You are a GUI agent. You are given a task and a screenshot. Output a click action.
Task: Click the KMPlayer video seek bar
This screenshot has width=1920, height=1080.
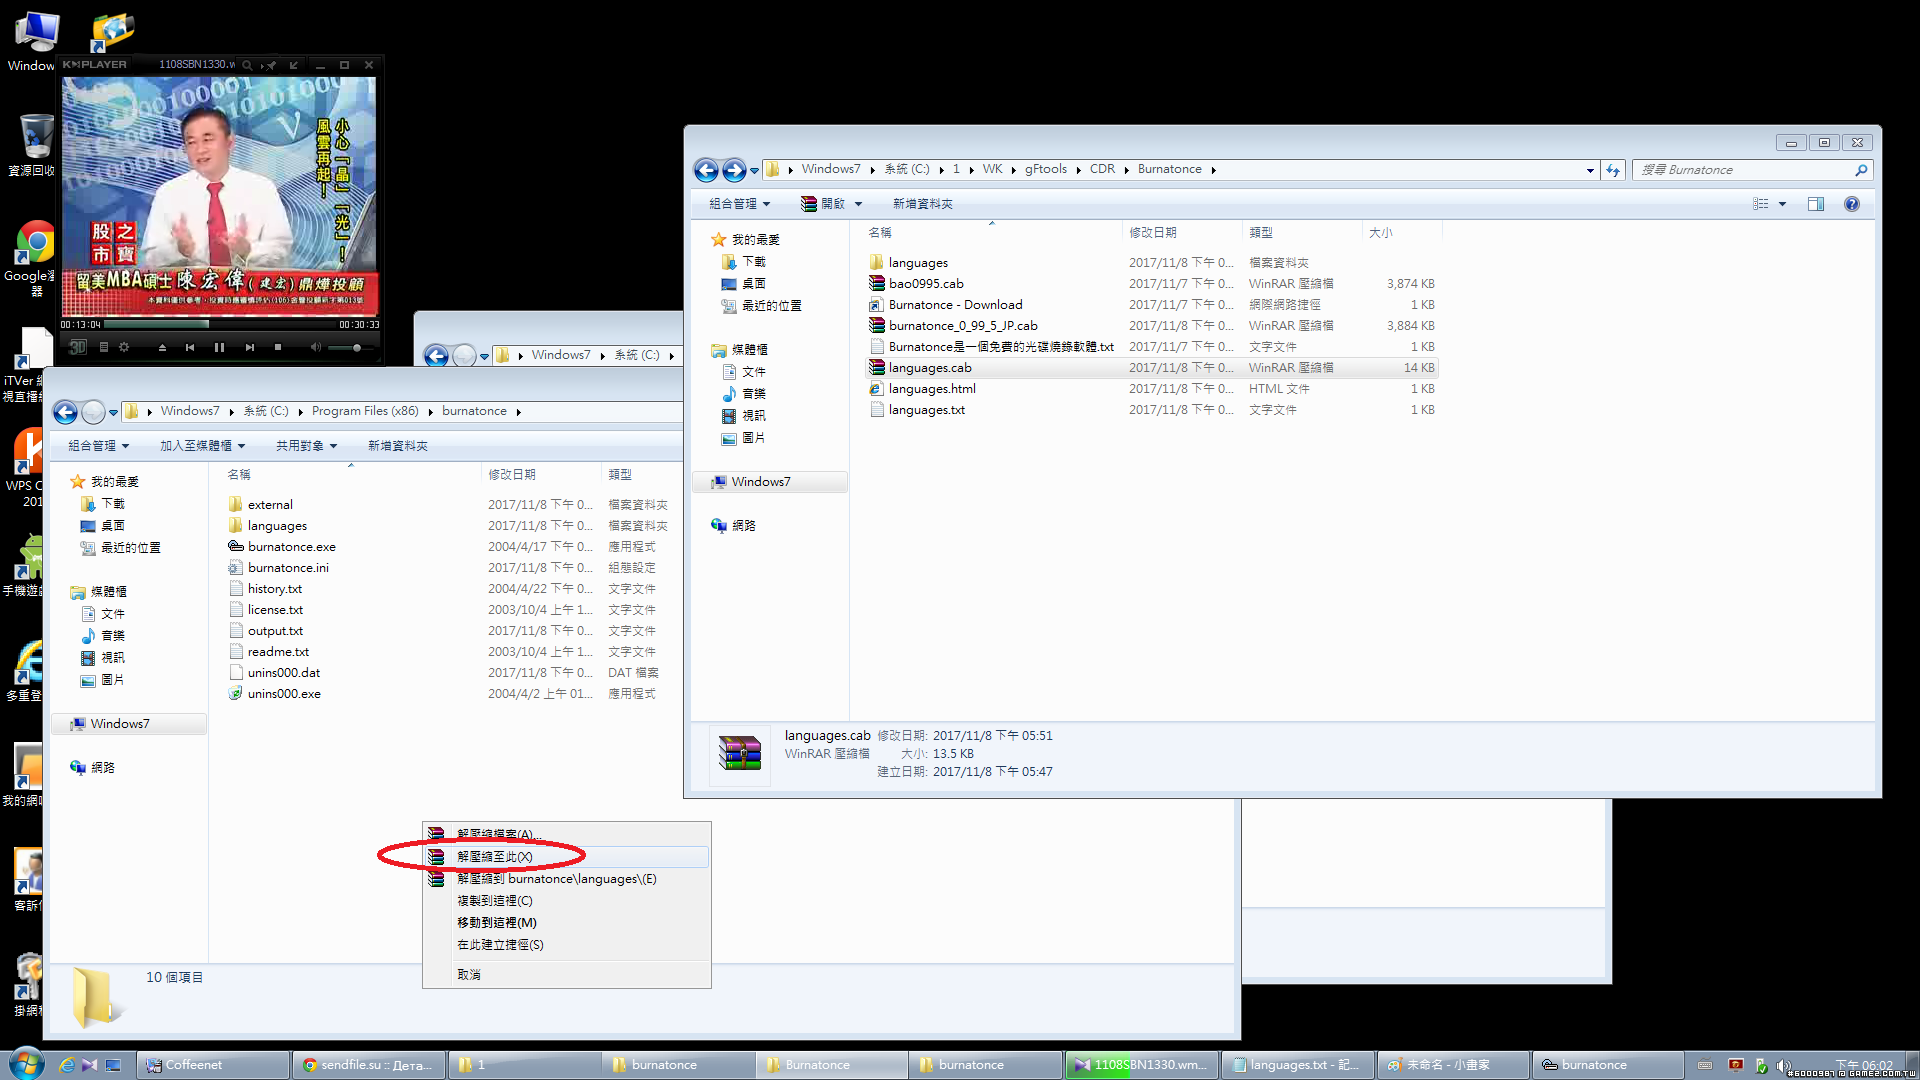220,324
